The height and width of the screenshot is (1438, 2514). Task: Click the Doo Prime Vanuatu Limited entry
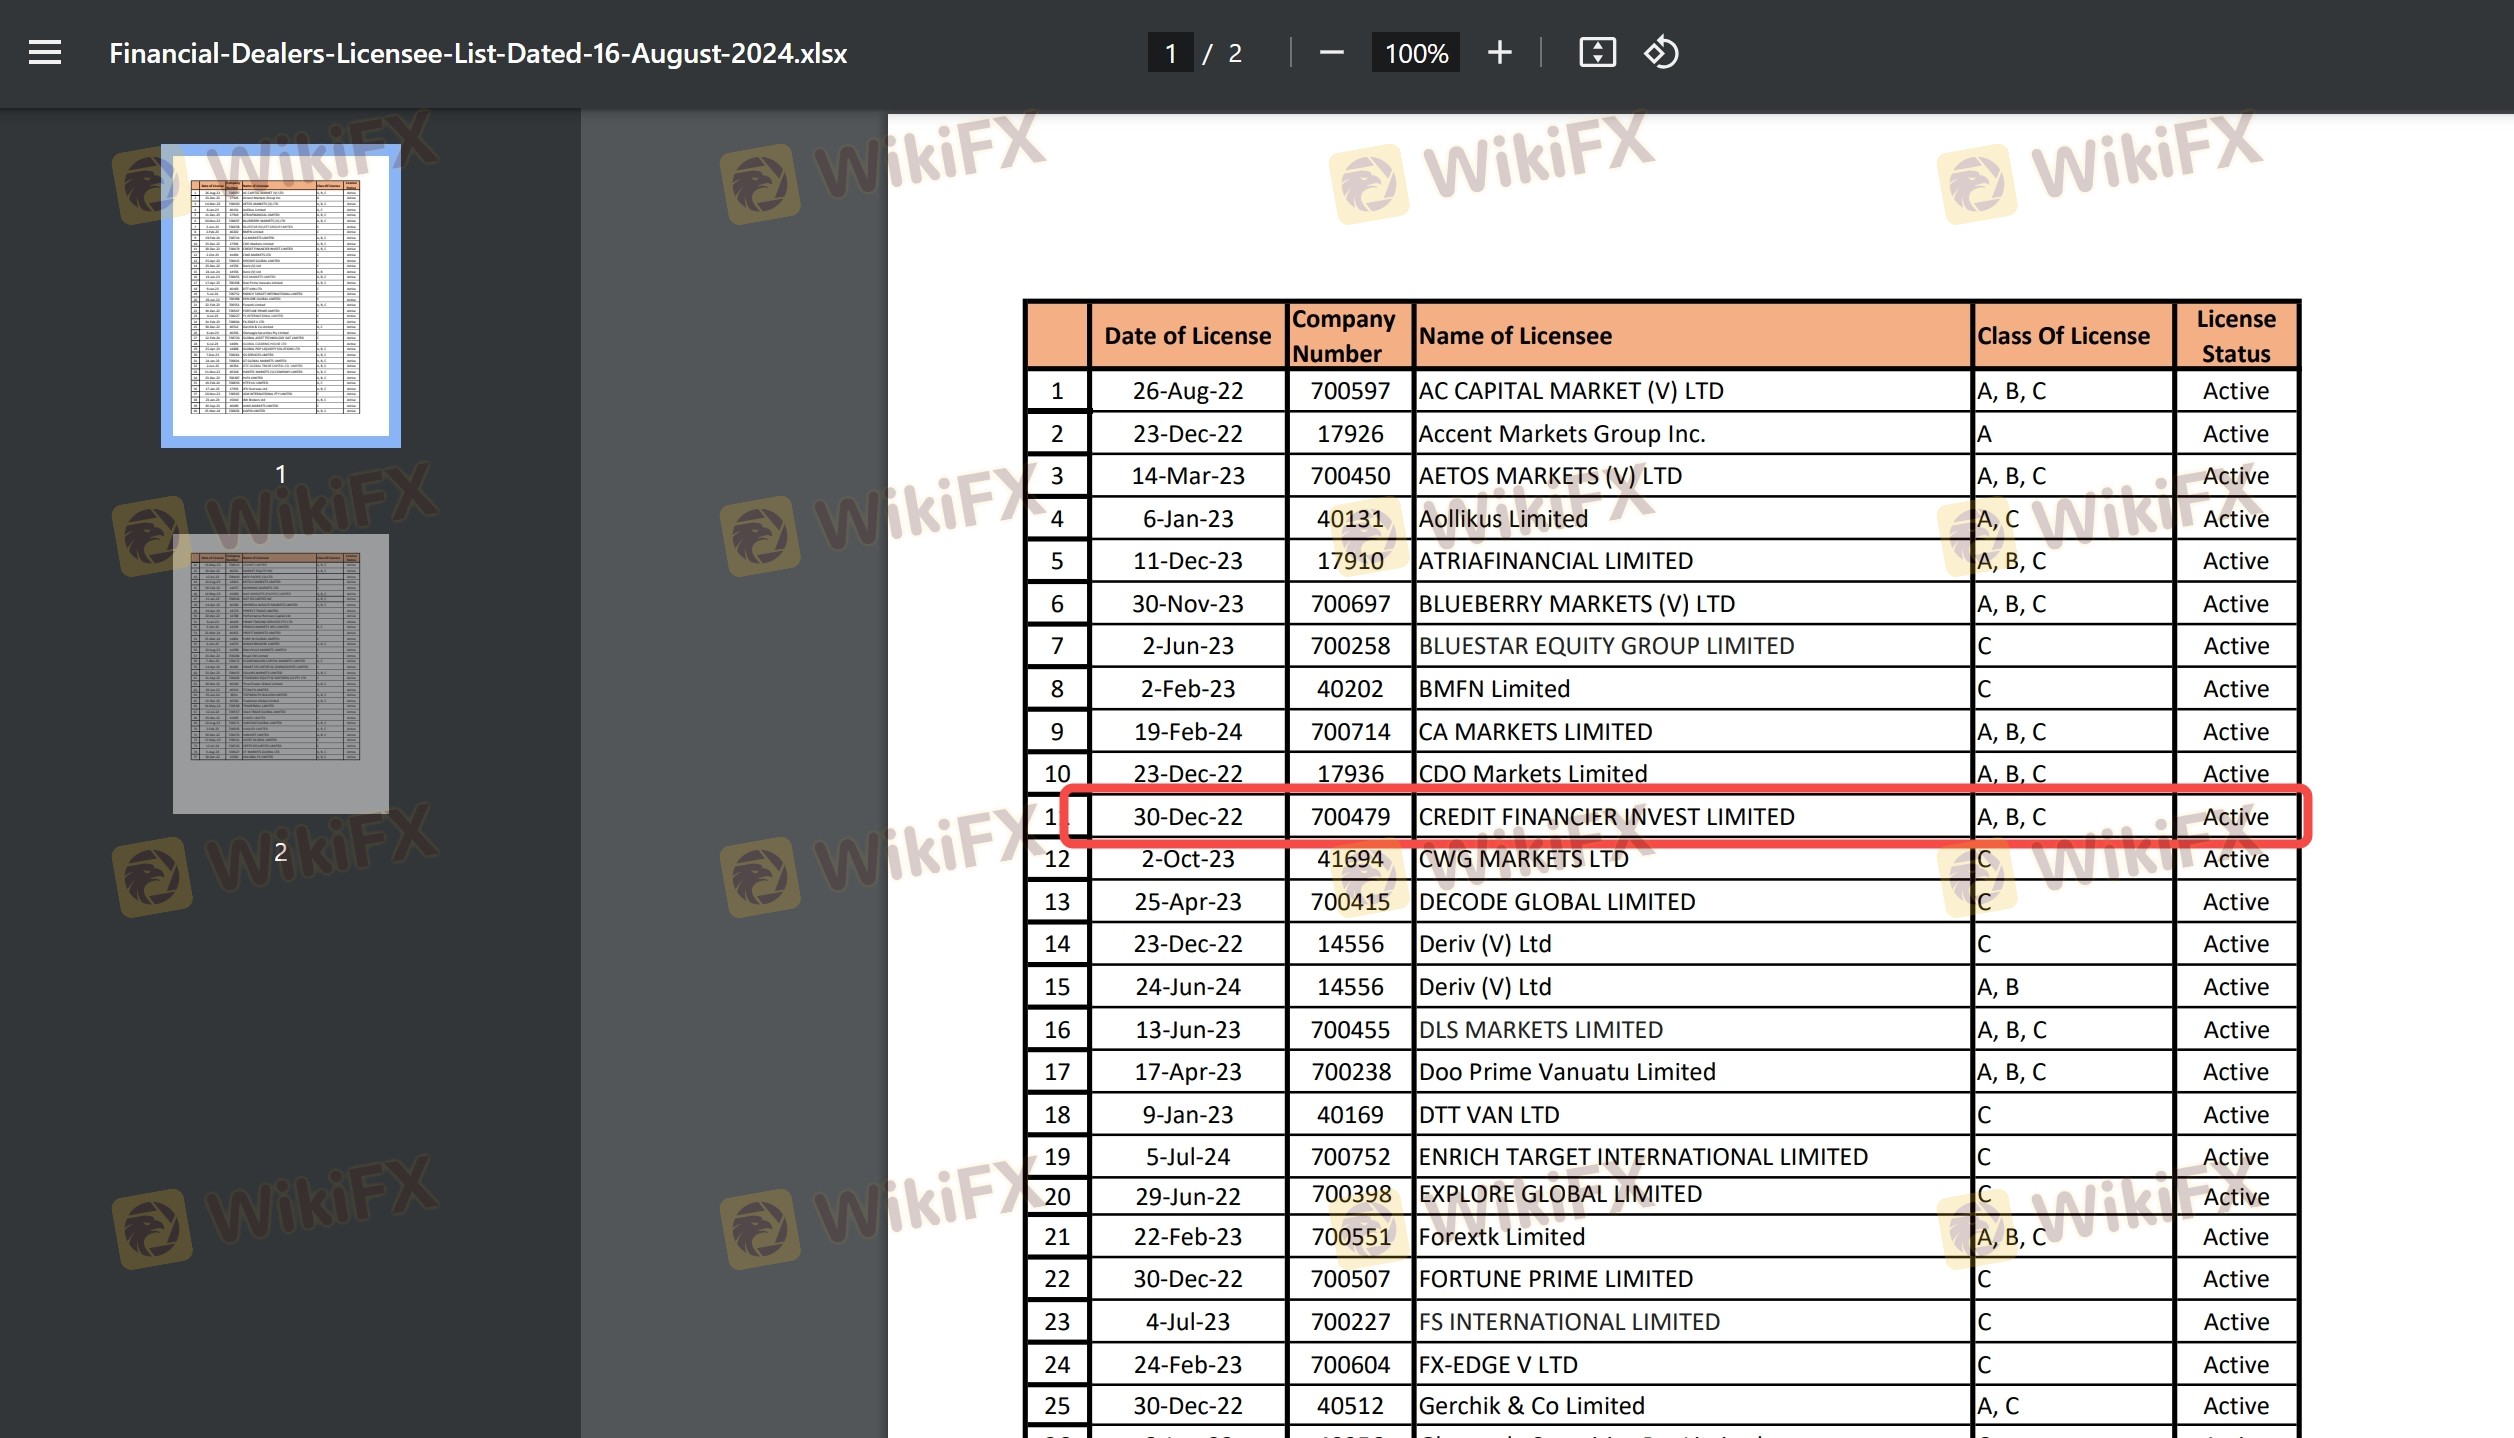click(1567, 1072)
